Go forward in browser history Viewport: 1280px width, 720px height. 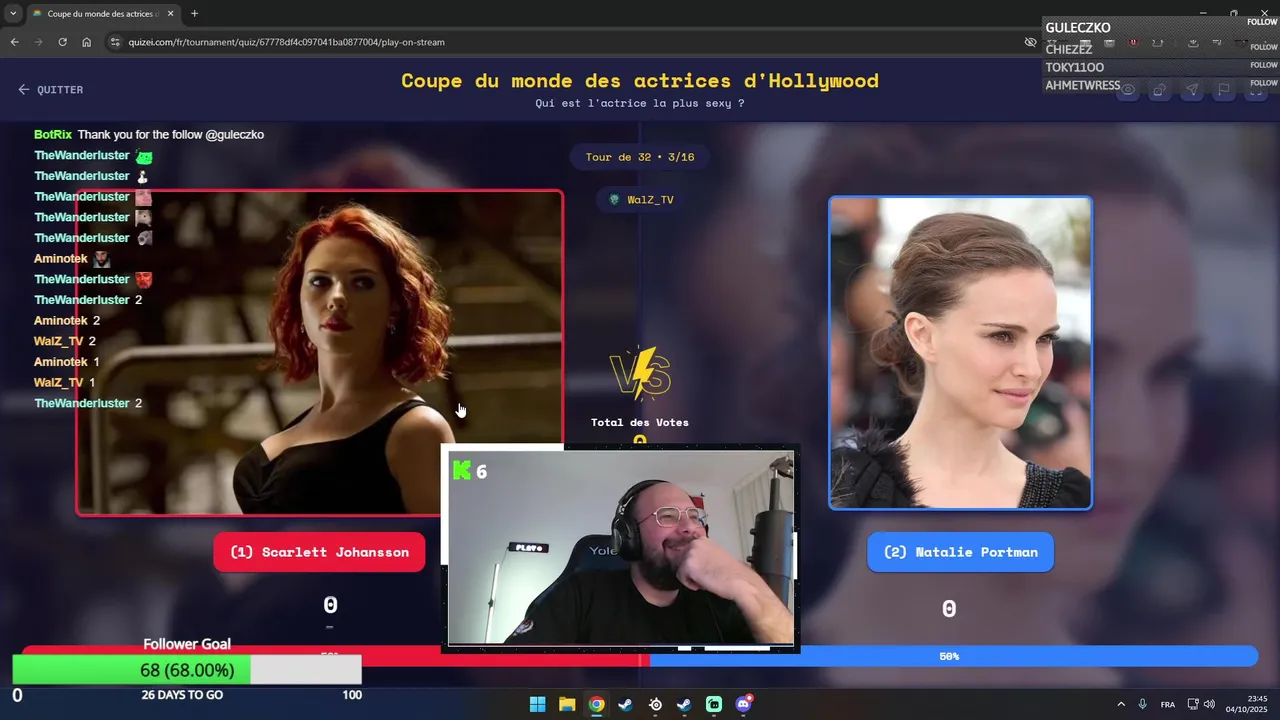point(38,42)
